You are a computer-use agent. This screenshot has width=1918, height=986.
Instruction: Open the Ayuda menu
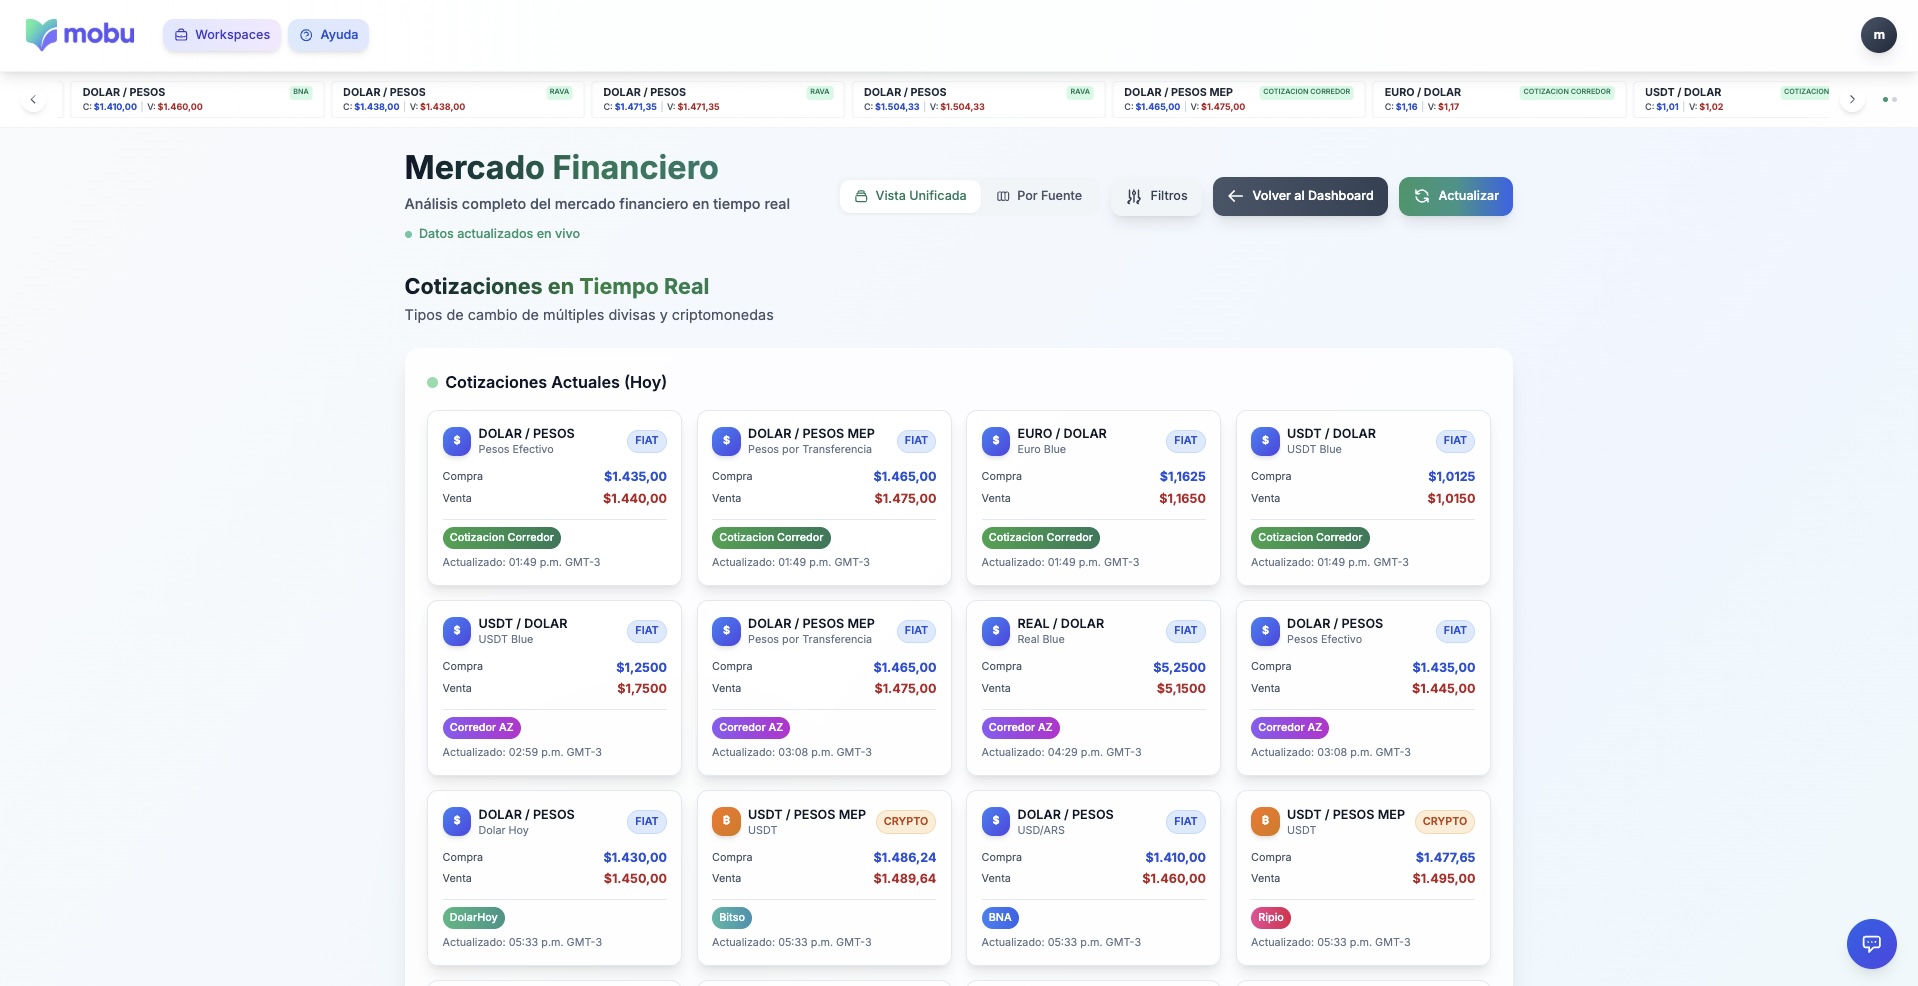point(328,35)
